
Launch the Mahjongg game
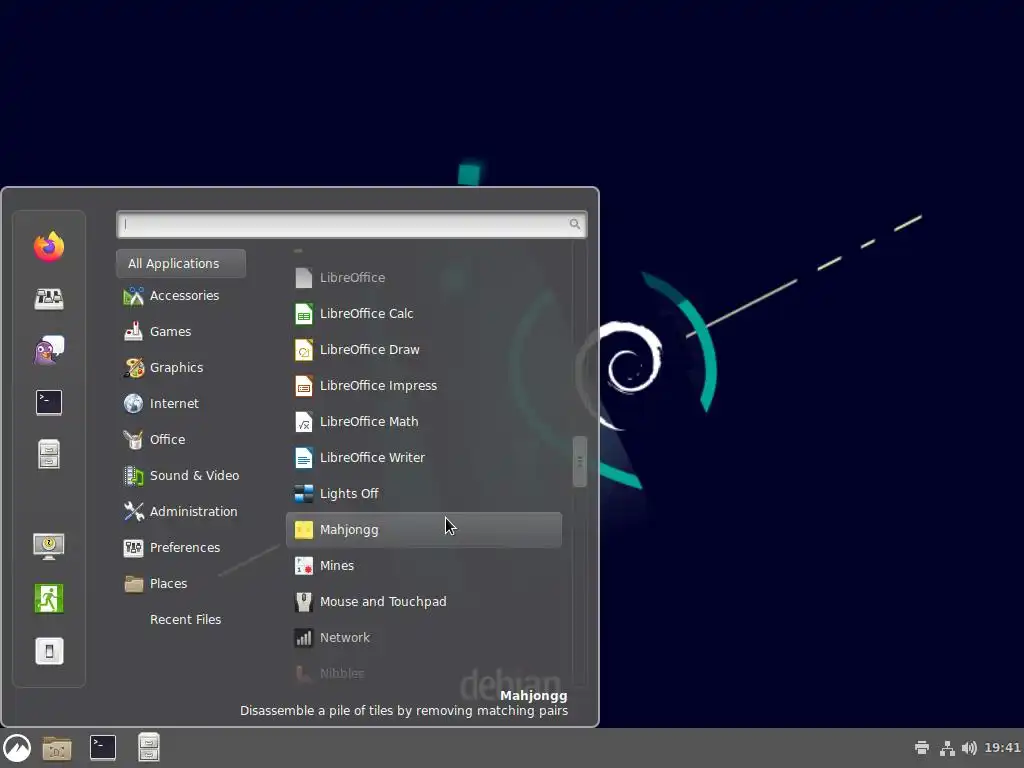coord(424,530)
